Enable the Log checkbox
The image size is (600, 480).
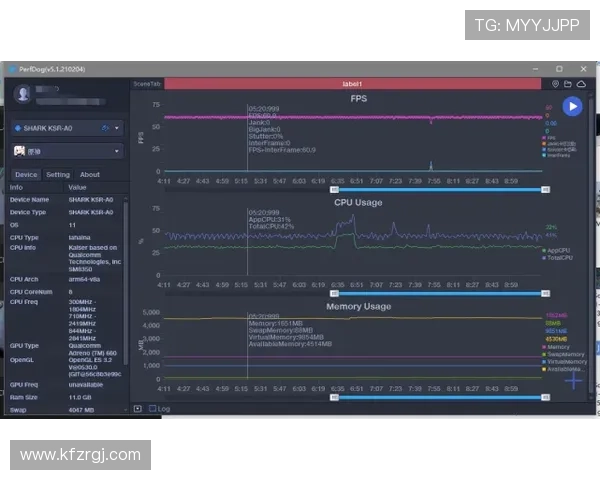(152, 408)
